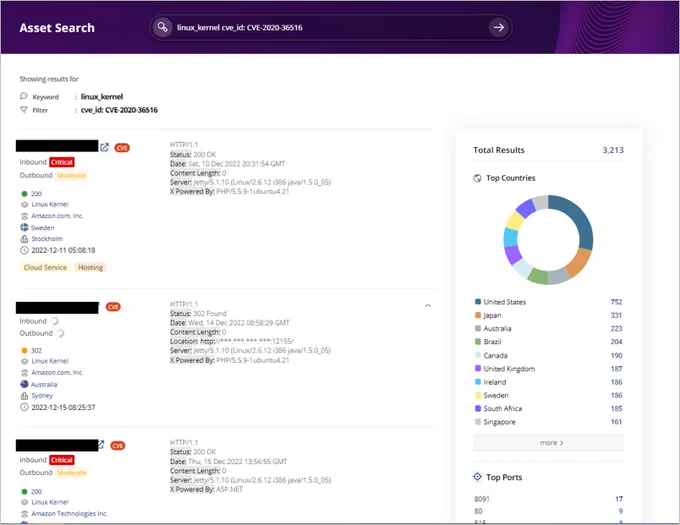The height and width of the screenshot is (525, 680).
Task: Click building icon next to Stockholm
Action: coord(24,239)
